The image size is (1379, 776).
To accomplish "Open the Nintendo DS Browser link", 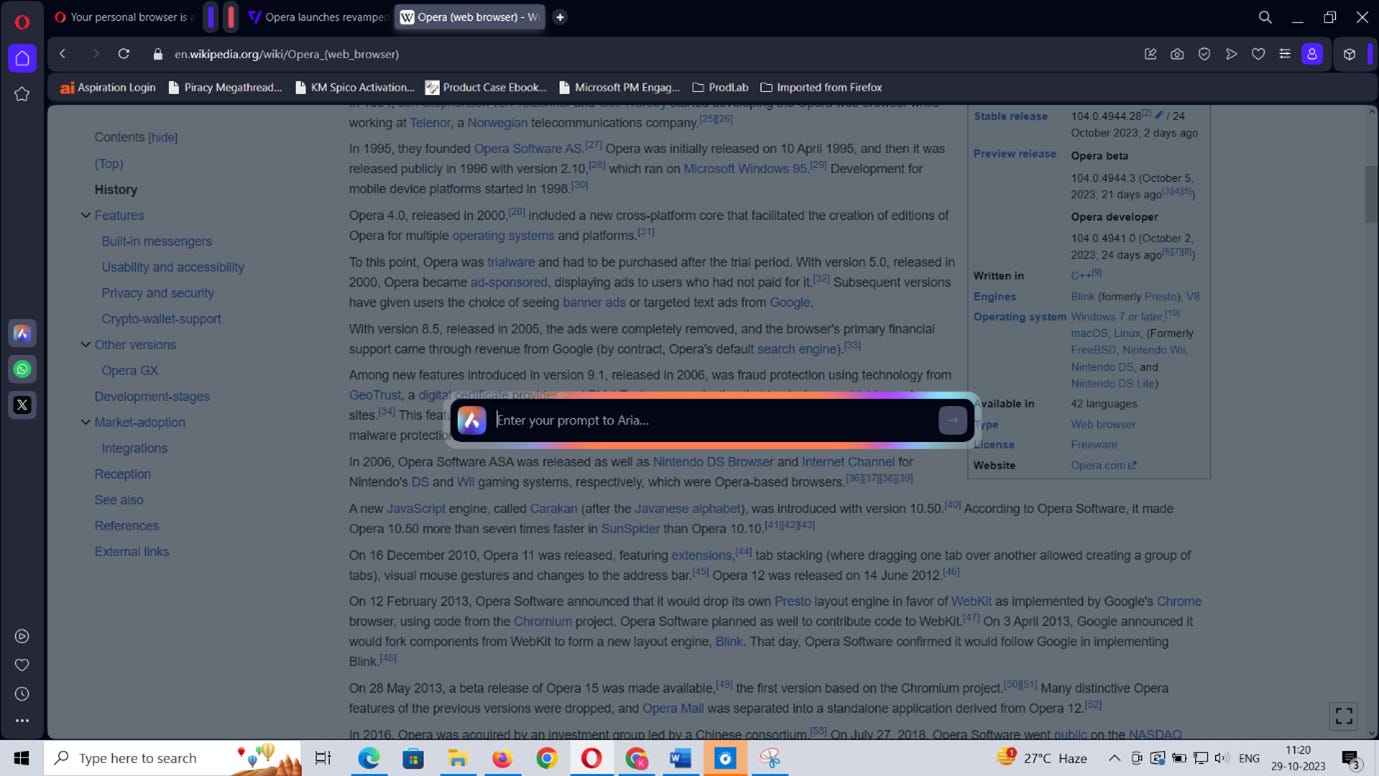I will pos(713,462).
